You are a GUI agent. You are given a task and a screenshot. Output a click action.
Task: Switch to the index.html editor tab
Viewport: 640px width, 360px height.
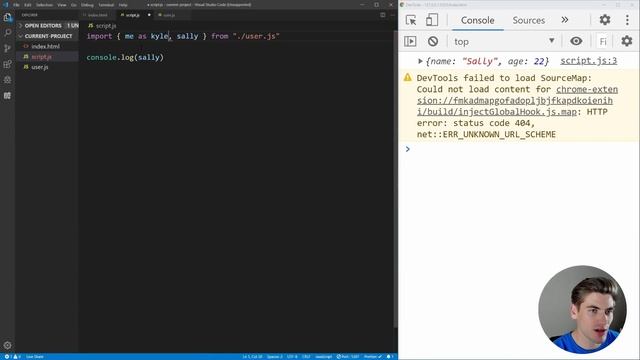97,15
